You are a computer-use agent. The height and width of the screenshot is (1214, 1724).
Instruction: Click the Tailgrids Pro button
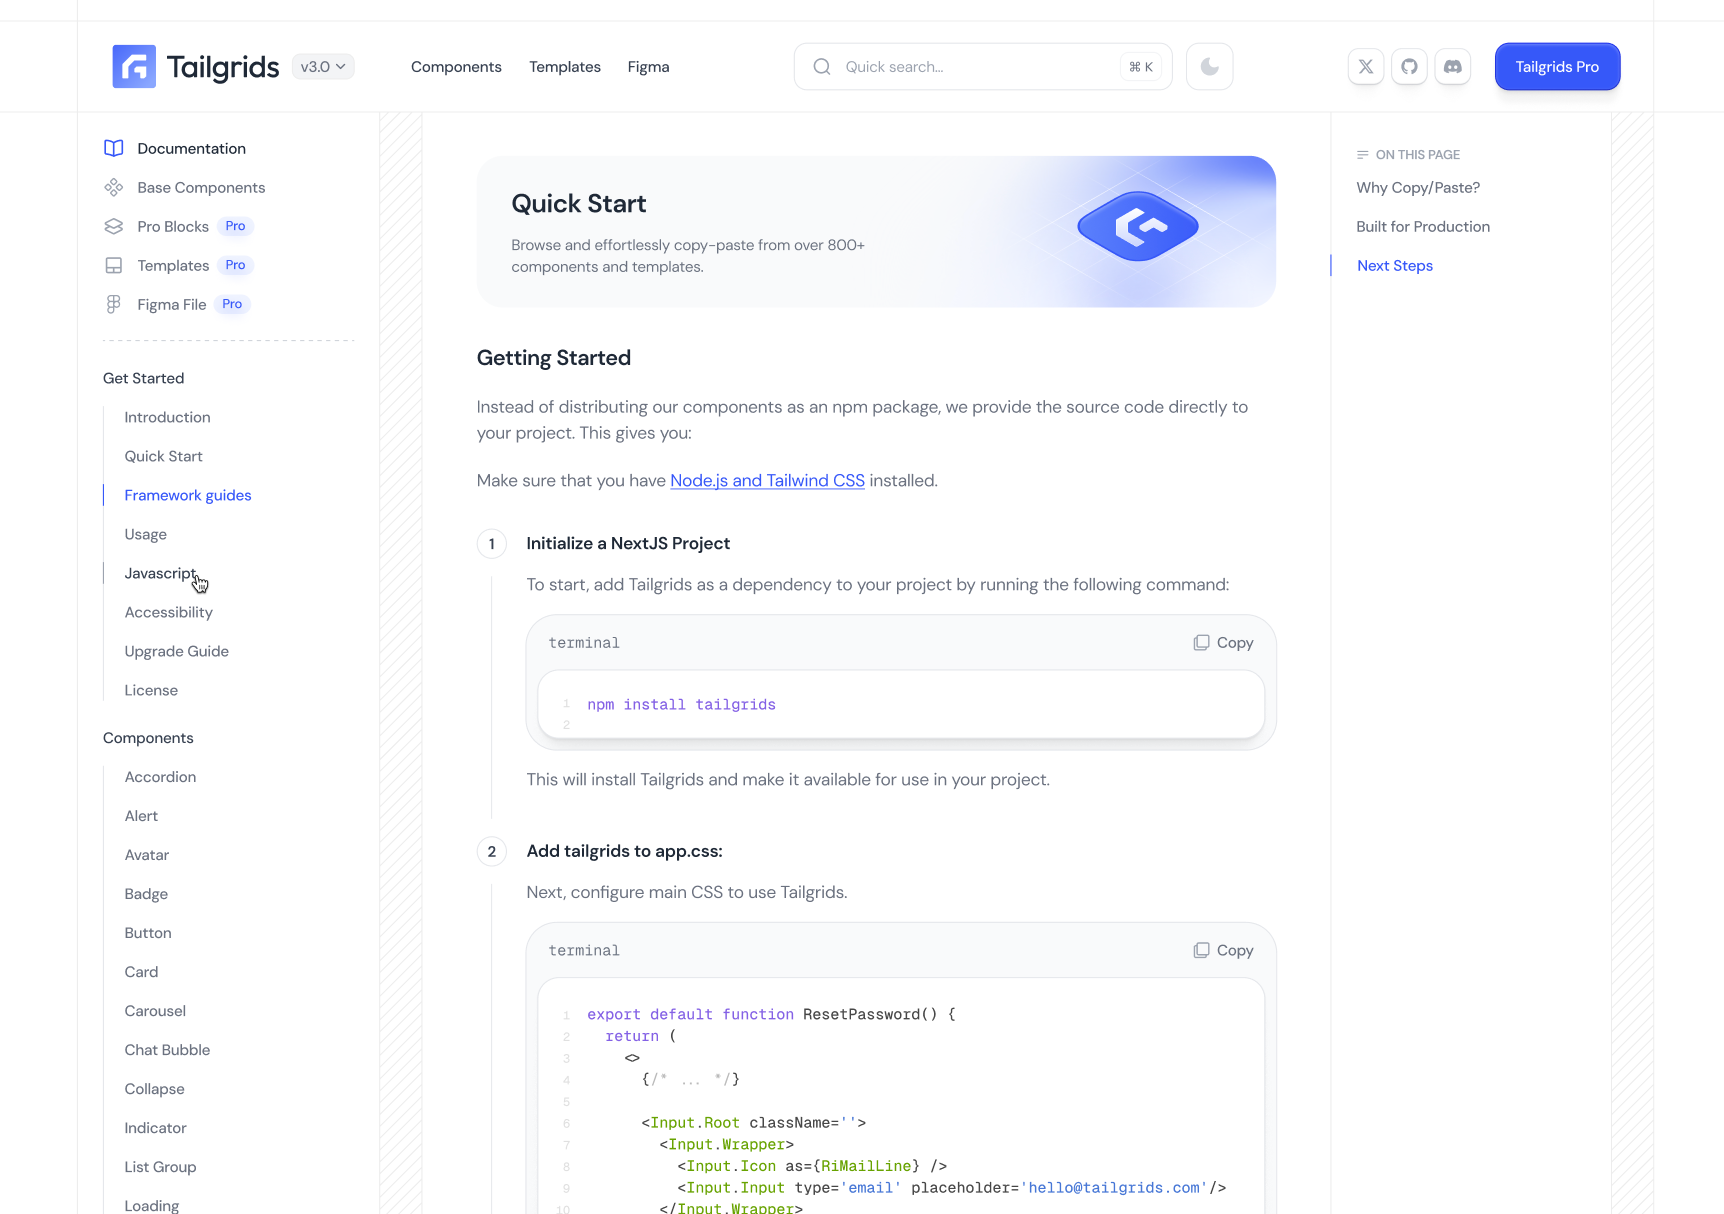[x=1557, y=66]
